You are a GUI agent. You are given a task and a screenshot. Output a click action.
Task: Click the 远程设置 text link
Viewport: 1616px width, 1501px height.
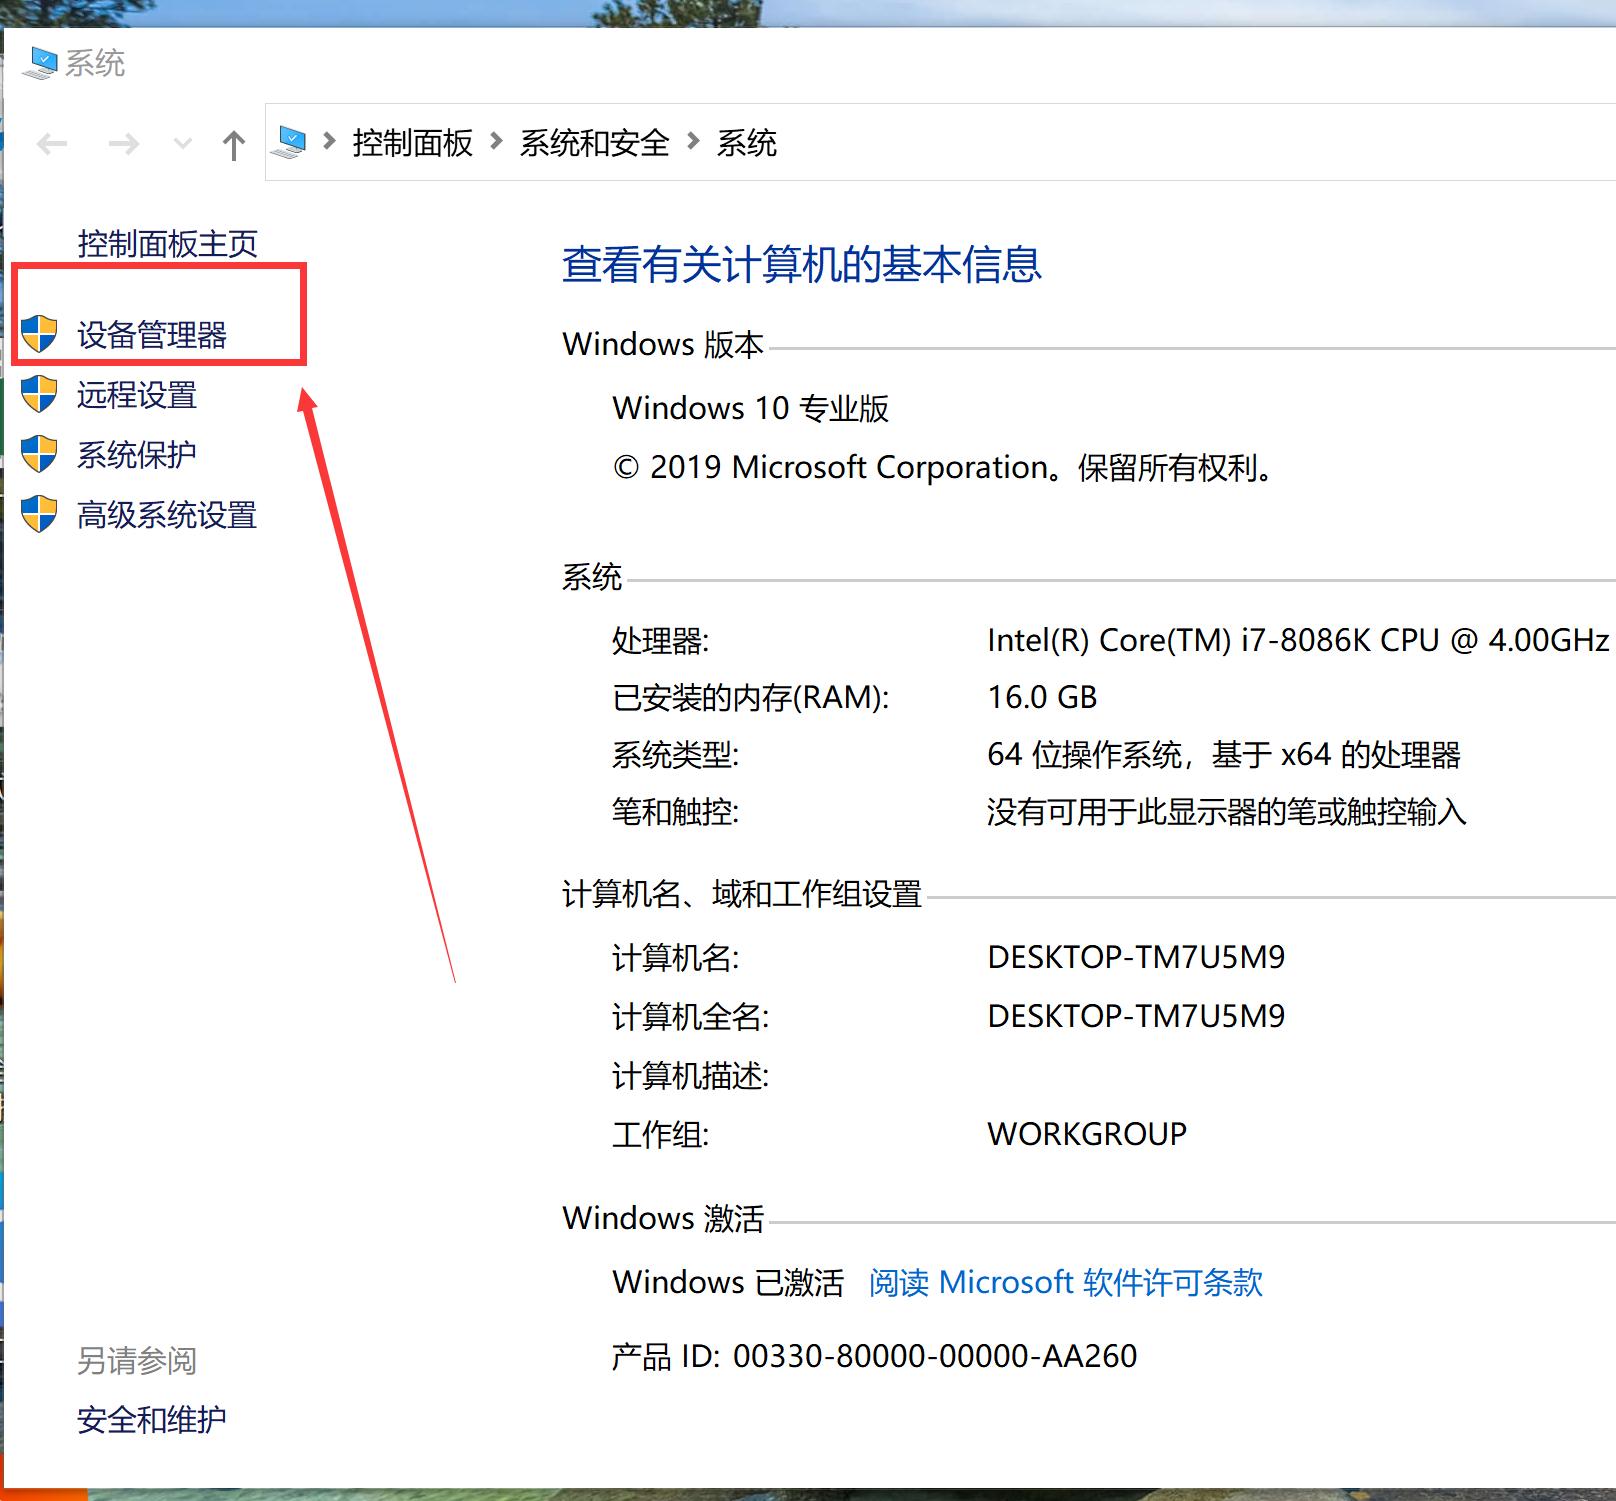139,395
